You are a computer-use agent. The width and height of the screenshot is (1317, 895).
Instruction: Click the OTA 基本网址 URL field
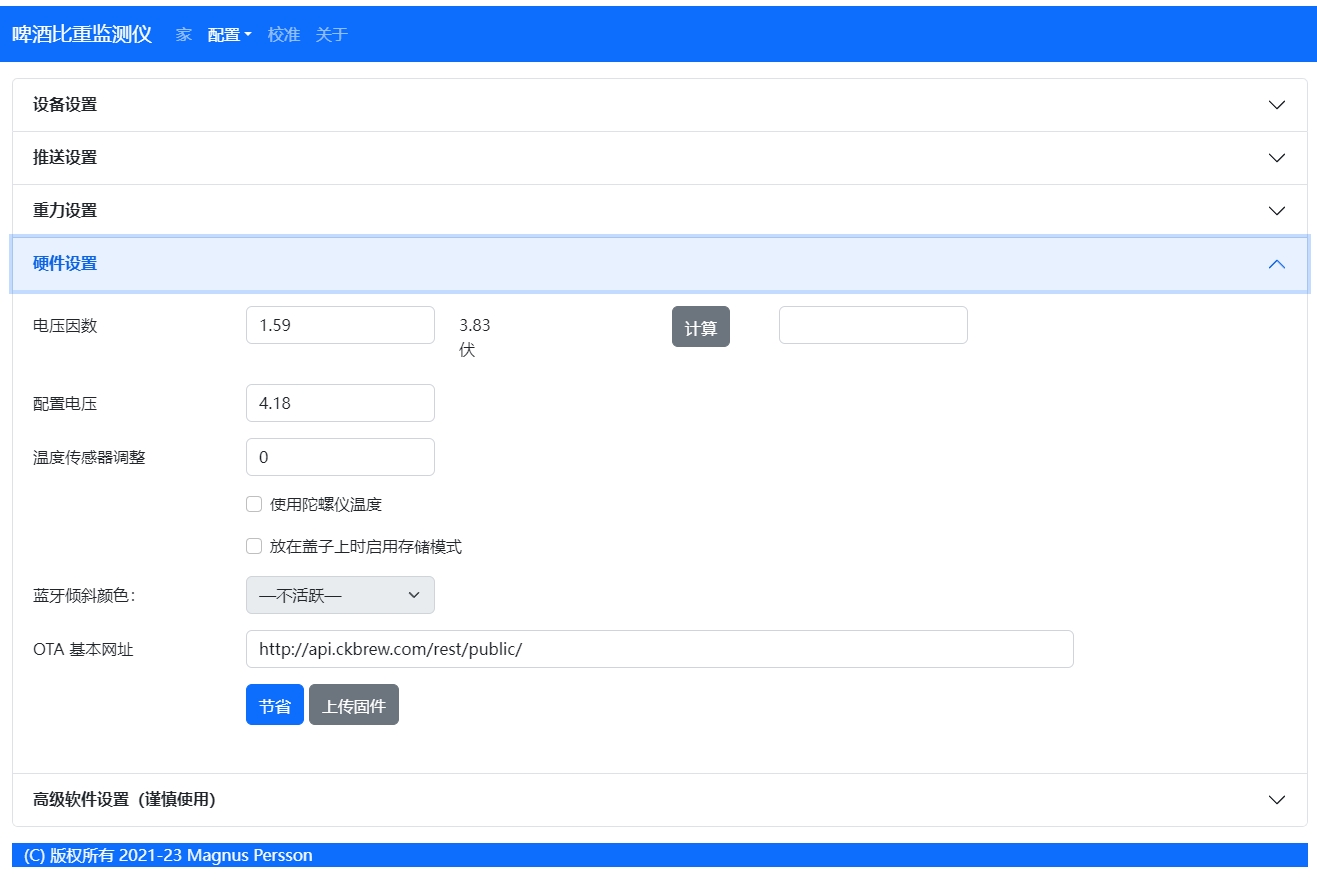pos(659,649)
